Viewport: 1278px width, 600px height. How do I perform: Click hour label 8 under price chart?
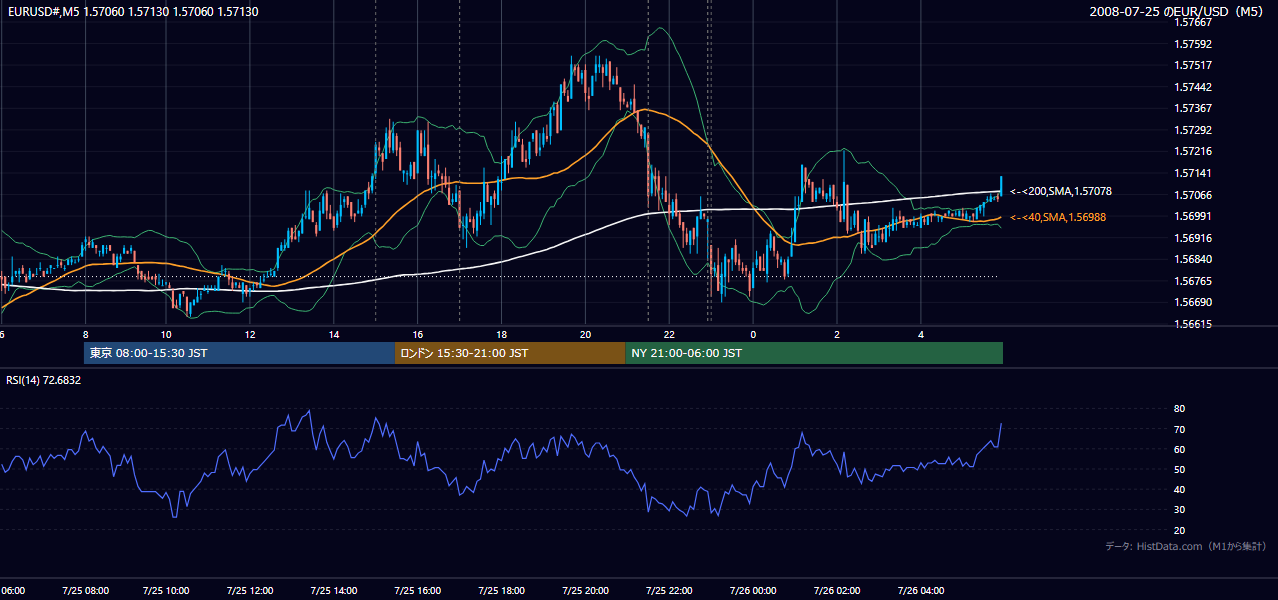coord(85,335)
